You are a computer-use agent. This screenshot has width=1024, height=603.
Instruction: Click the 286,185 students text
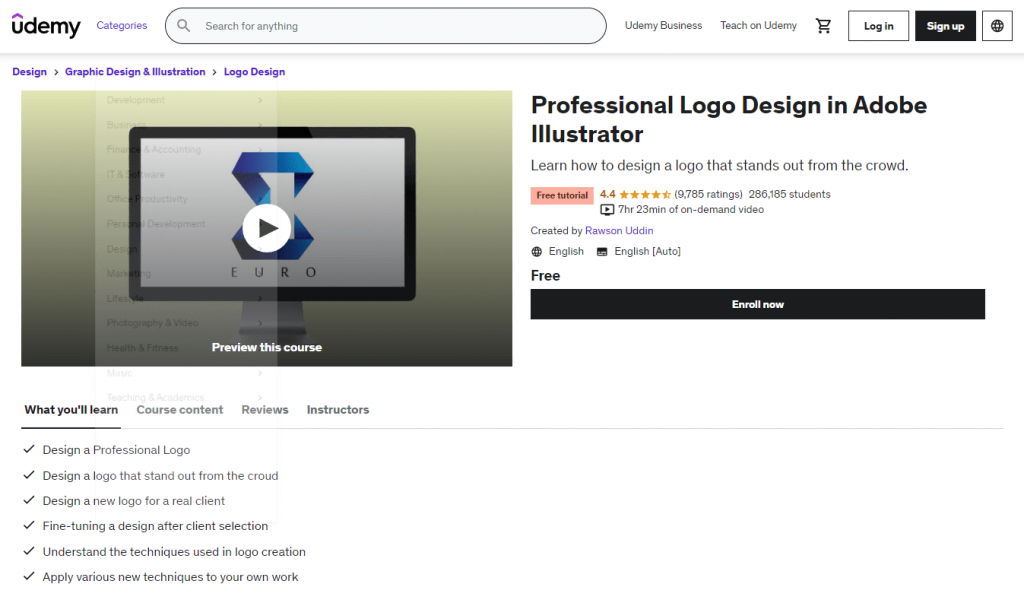[x=790, y=194]
